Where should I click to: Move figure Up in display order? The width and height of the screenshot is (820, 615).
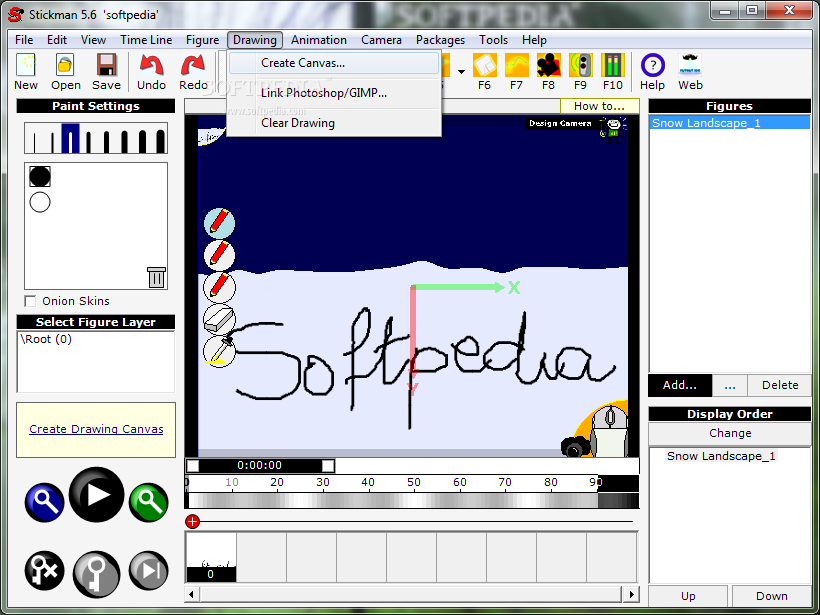[x=688, y=596]
